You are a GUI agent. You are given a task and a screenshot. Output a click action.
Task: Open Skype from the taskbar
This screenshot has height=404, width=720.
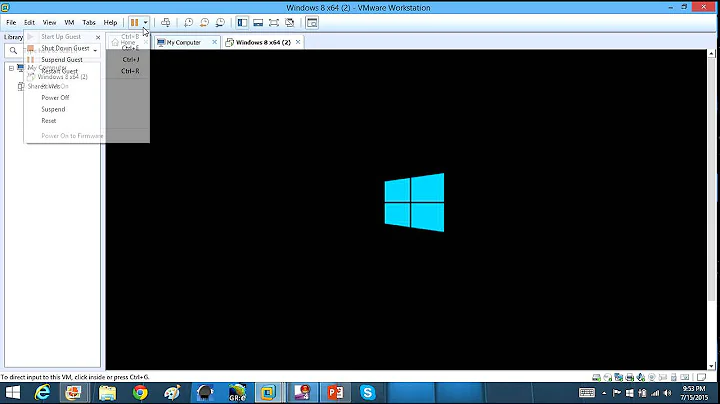pyautogui.click(x=368, y=393)
